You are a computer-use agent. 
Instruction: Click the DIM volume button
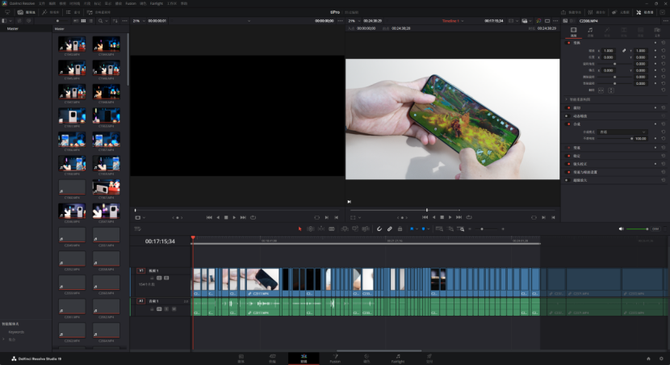pos(655,229)
